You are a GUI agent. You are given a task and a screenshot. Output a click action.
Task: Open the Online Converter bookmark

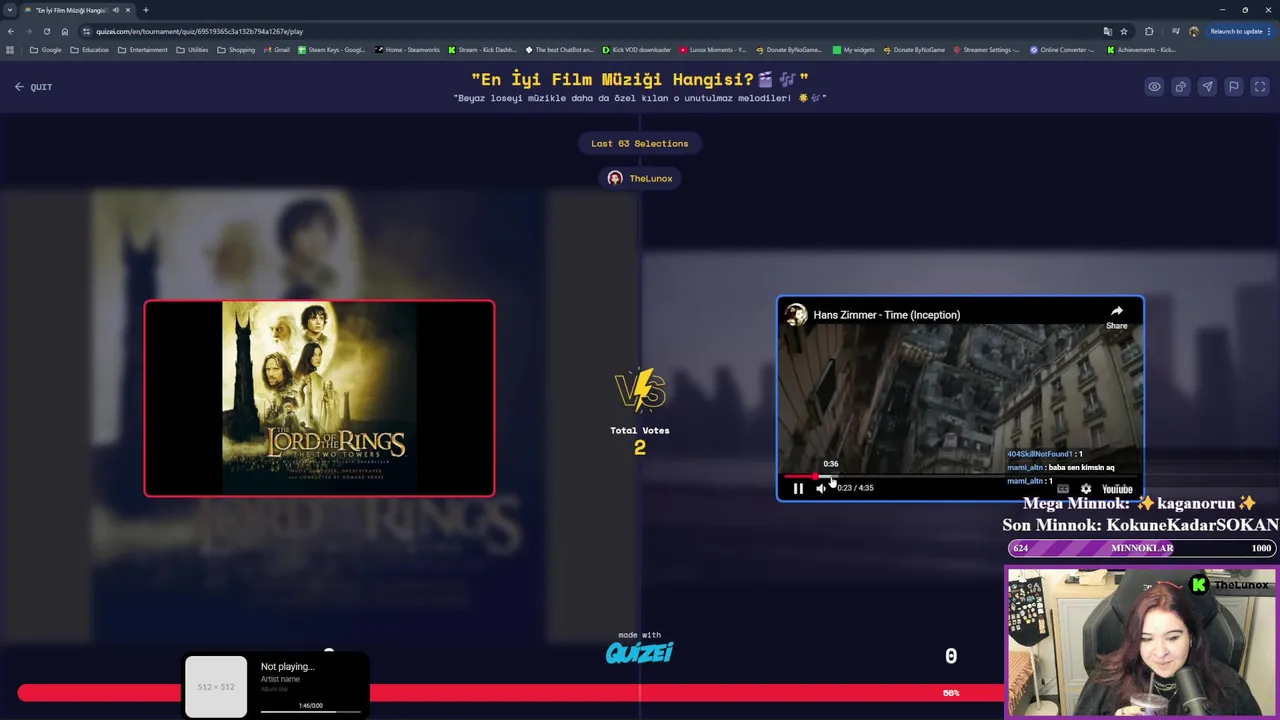coord(1062,50)
